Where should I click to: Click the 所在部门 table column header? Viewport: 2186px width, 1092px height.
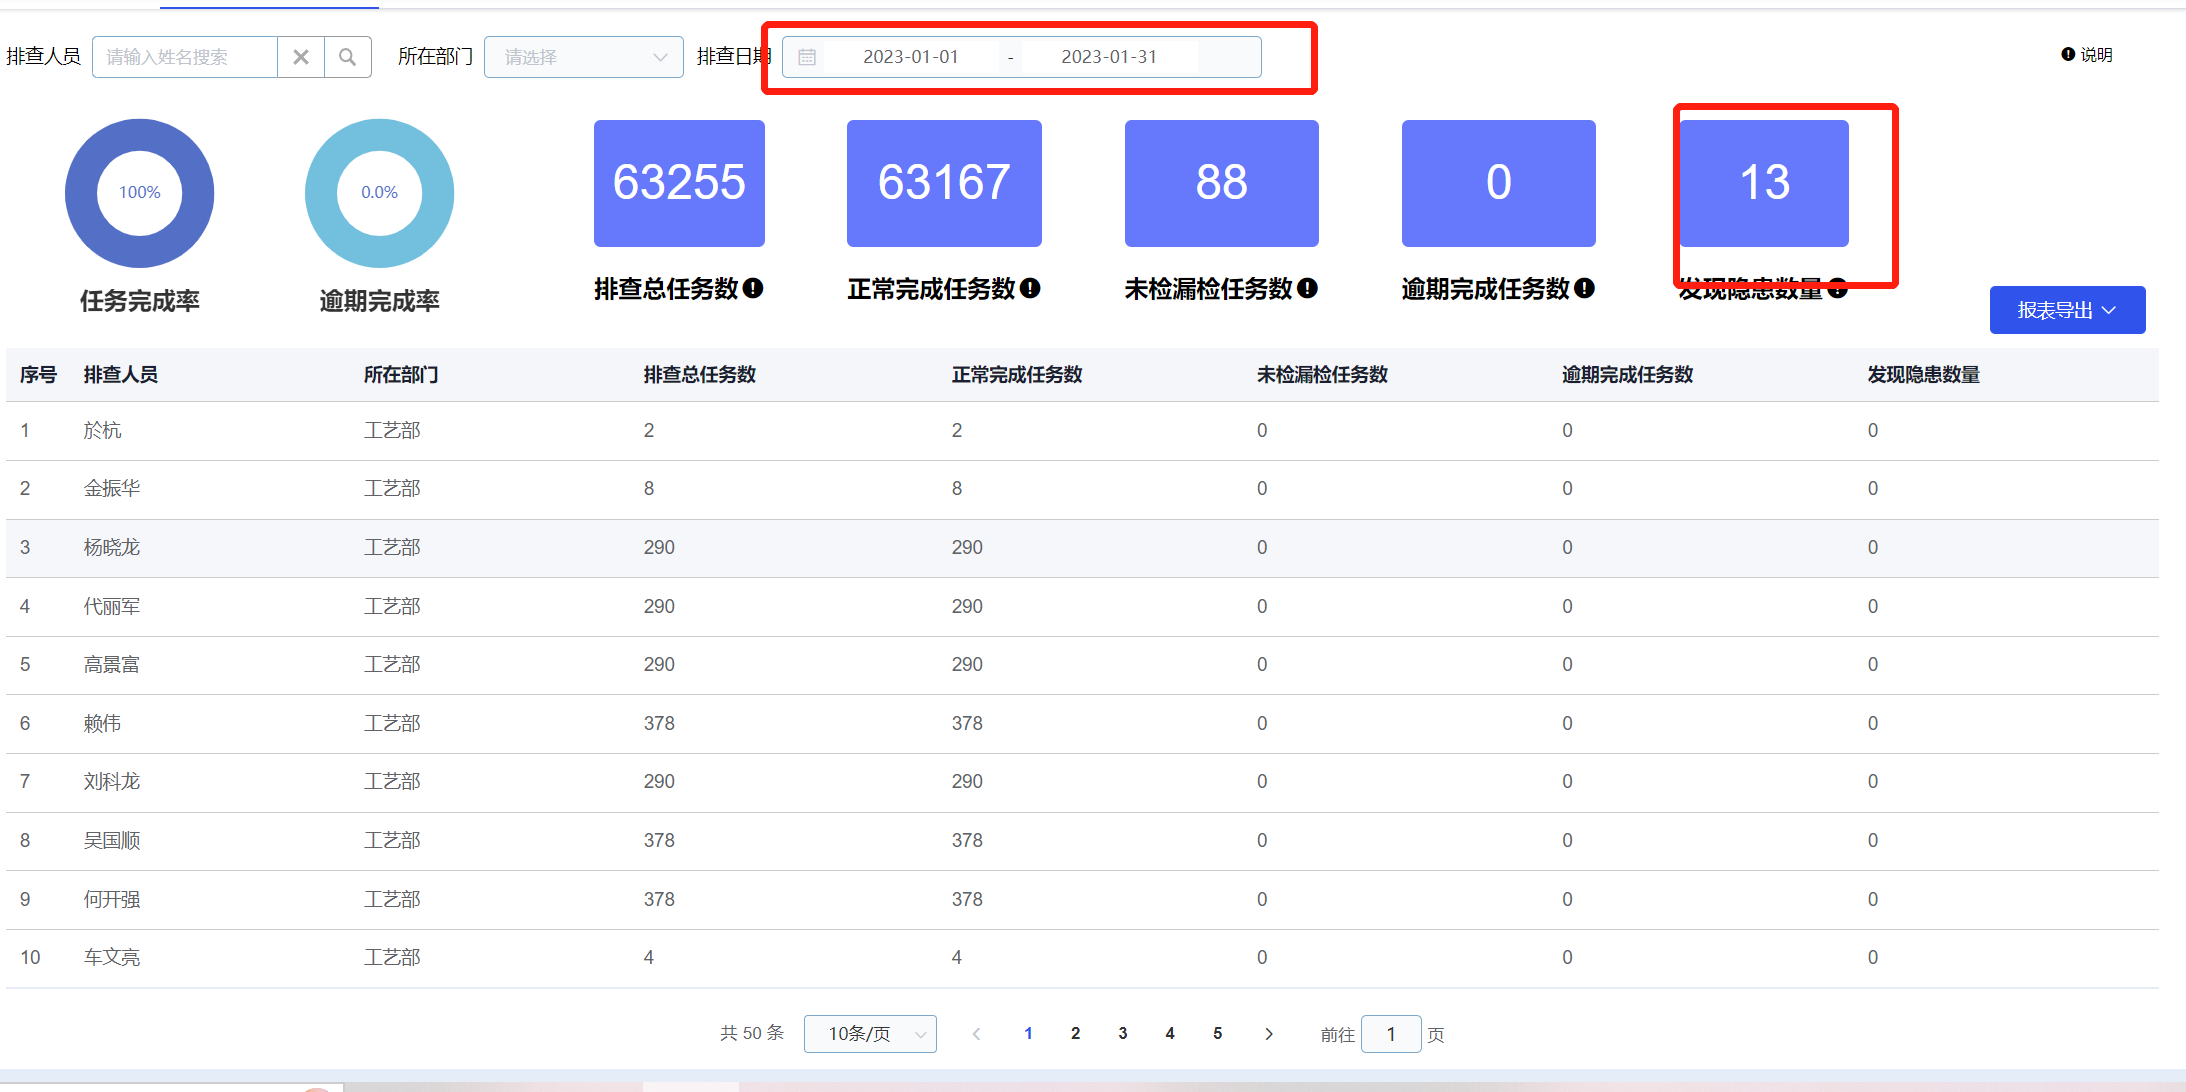(401, 375)
